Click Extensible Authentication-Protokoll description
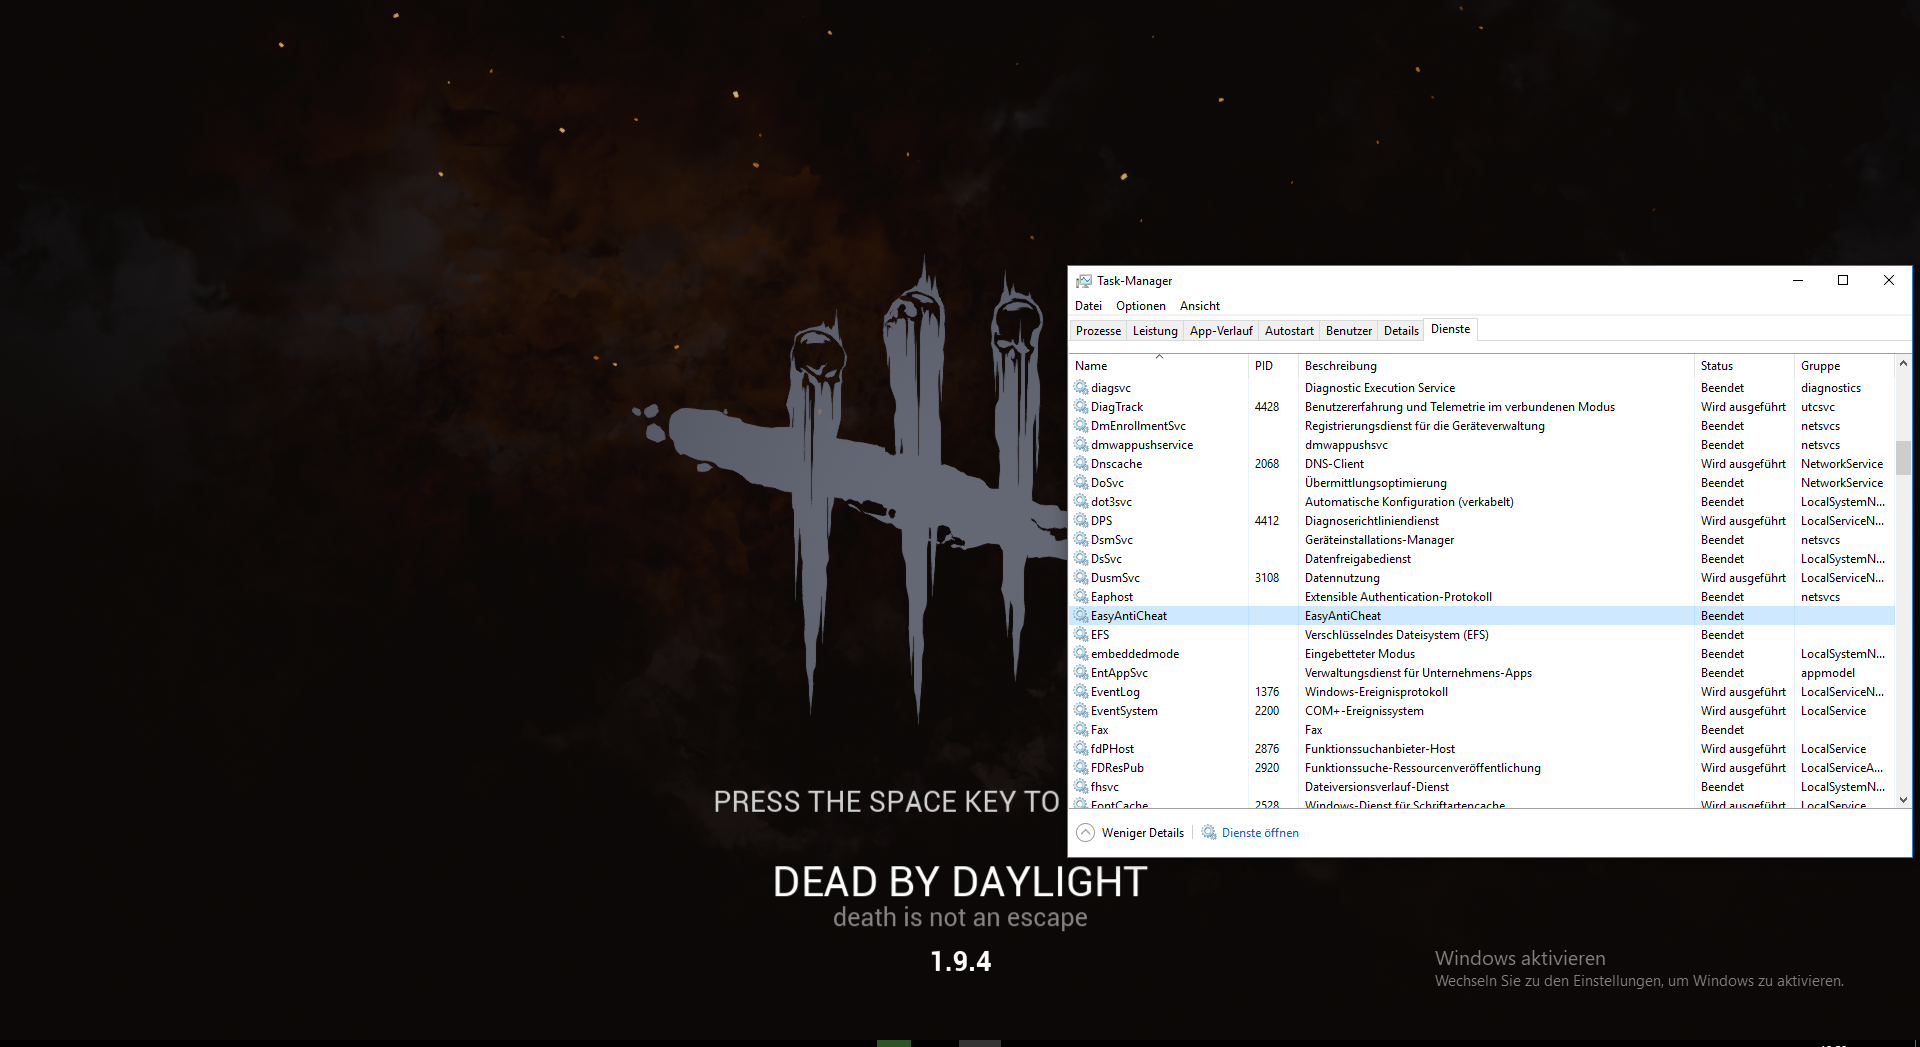The width and height of the screenshot is (1920, 1047). tap(1398, 597)
